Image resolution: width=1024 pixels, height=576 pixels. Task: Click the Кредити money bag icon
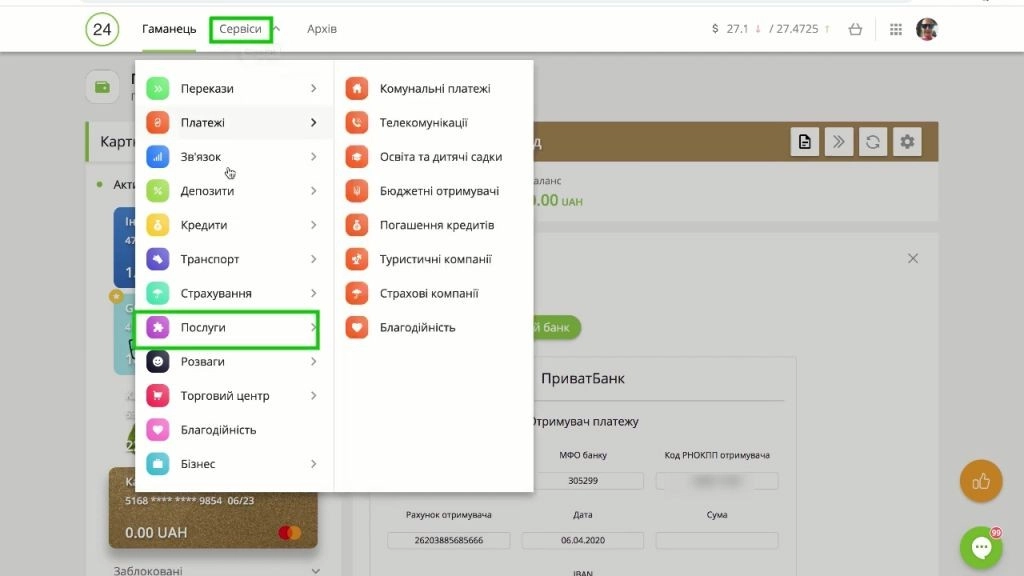coord(157,225)
